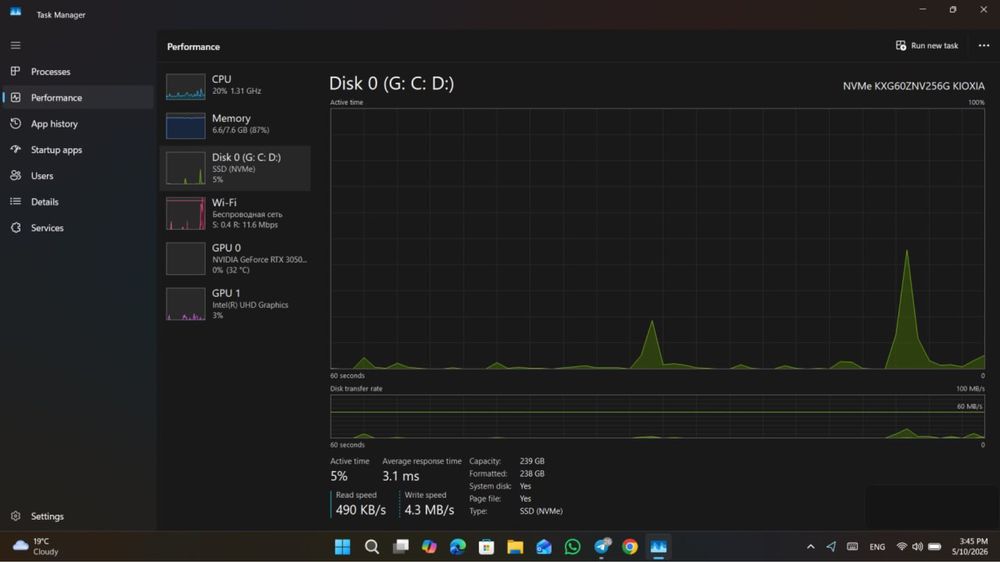Click the Disk 0 (G: C: D:) heading
Viewport: 1000px width, 562px height.
click(392, 84)
